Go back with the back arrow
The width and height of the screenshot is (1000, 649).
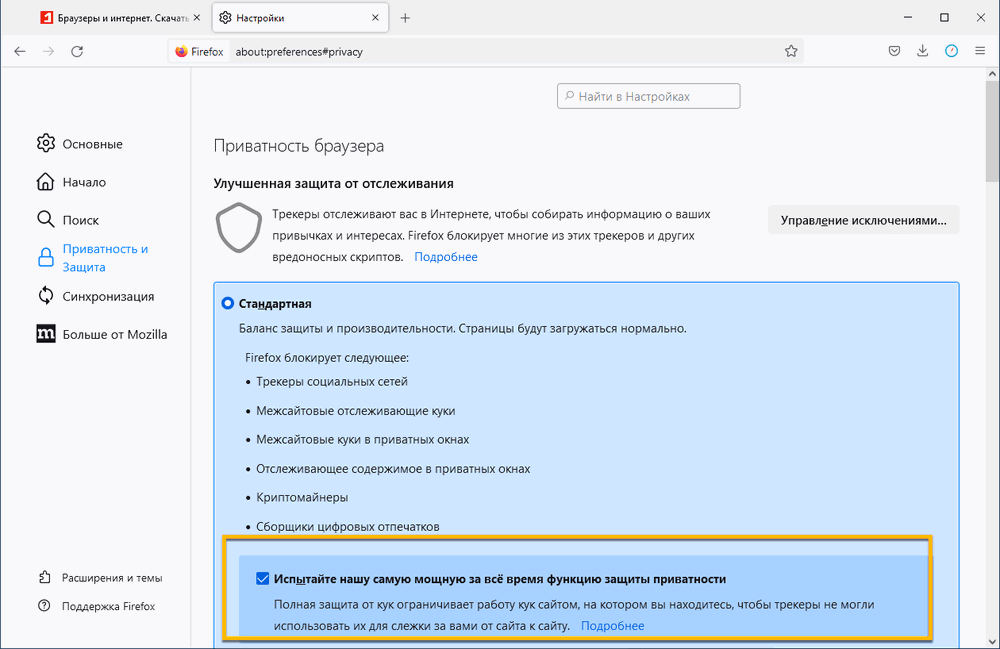(20, 51)
